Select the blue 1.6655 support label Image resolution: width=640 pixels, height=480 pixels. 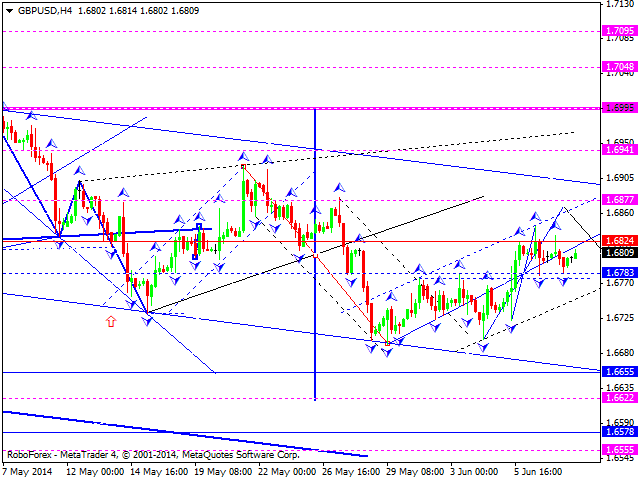(620, 371)
